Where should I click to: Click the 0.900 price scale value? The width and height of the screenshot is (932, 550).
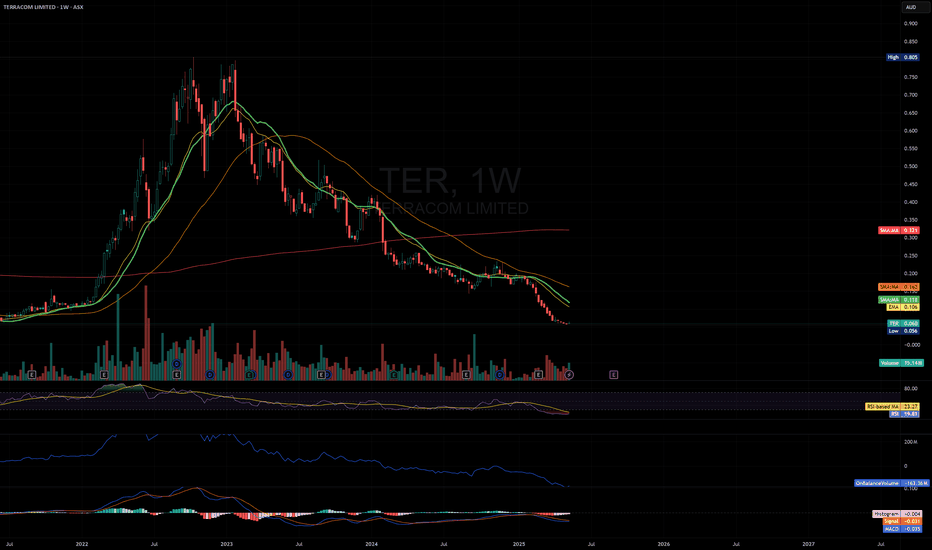910,24
